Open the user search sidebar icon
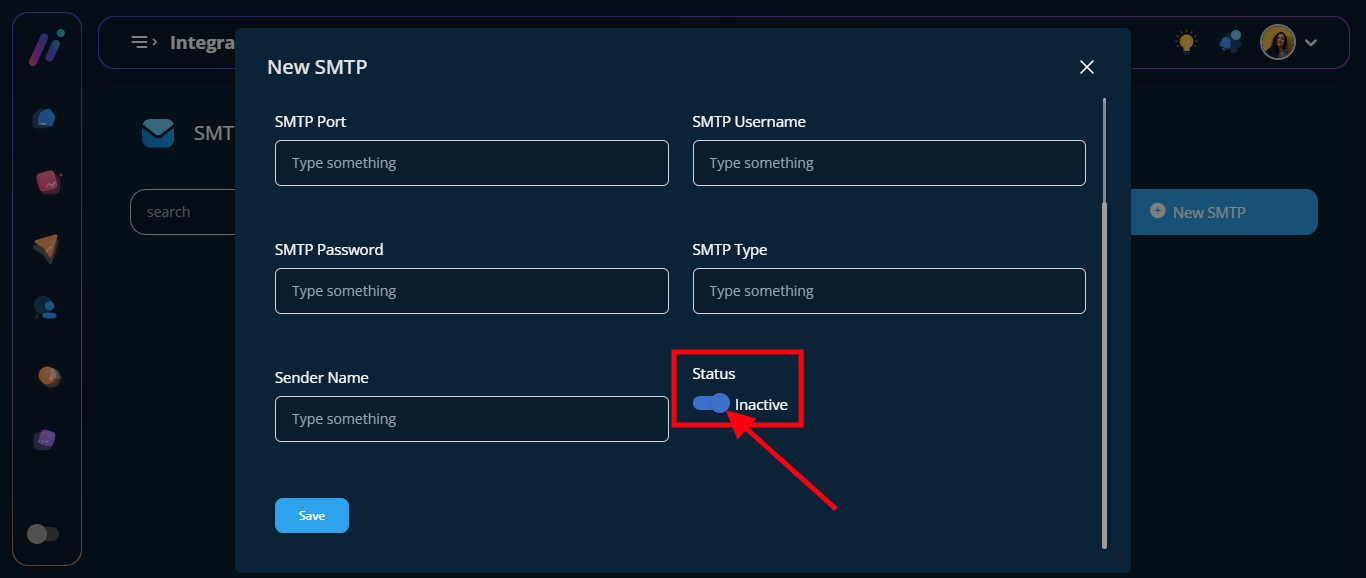 pyautogui.click(x=45, y=309)
